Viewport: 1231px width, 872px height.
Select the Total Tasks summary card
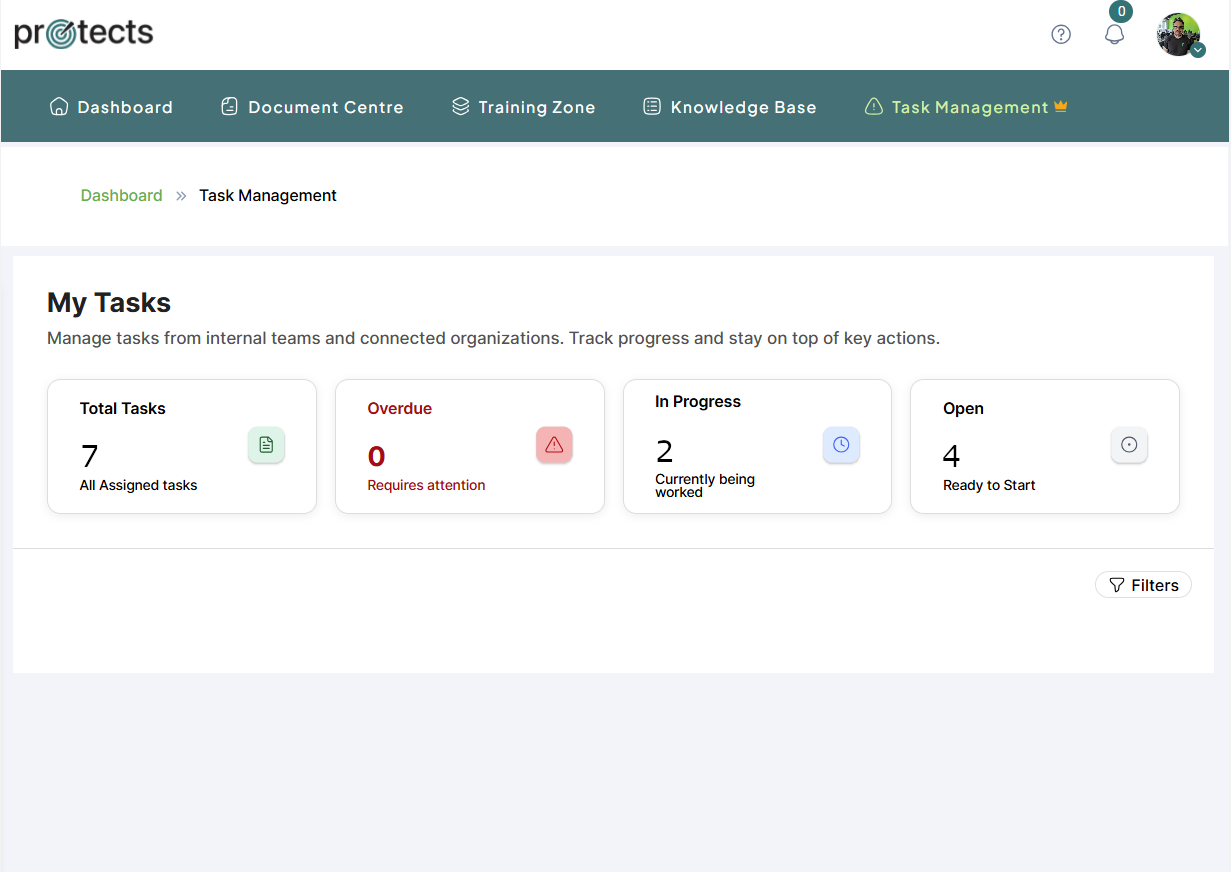click(181, 446)
